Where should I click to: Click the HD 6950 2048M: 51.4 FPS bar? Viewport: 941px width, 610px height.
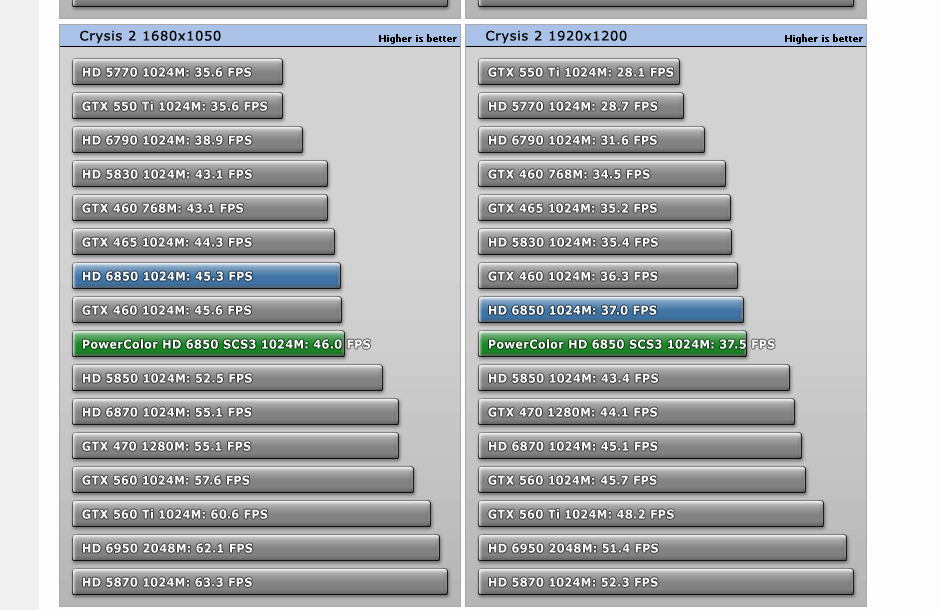(663, 548)
